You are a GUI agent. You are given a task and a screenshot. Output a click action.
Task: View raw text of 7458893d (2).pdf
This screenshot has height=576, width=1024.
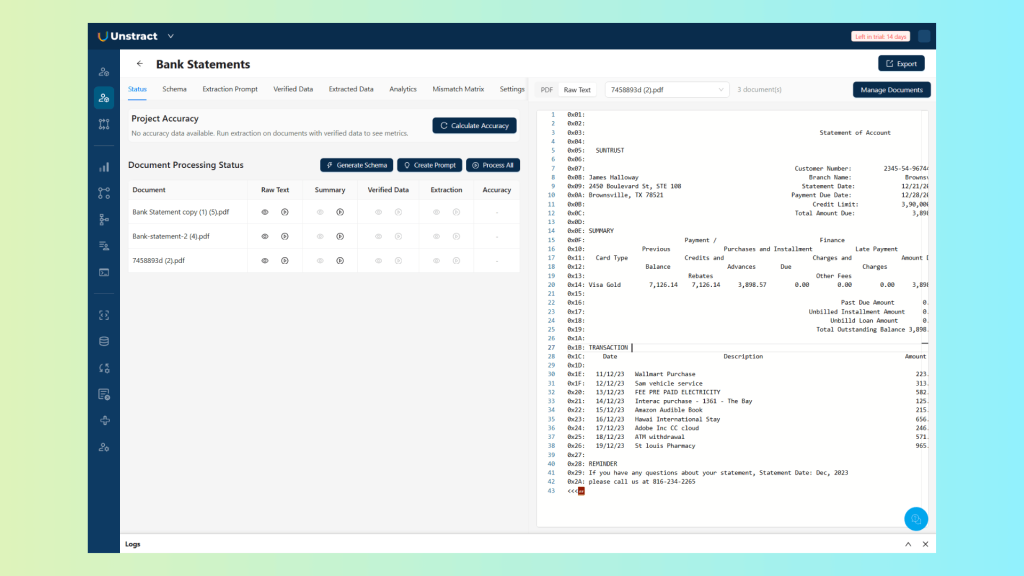pyautogui.click(x=265, y=261)
